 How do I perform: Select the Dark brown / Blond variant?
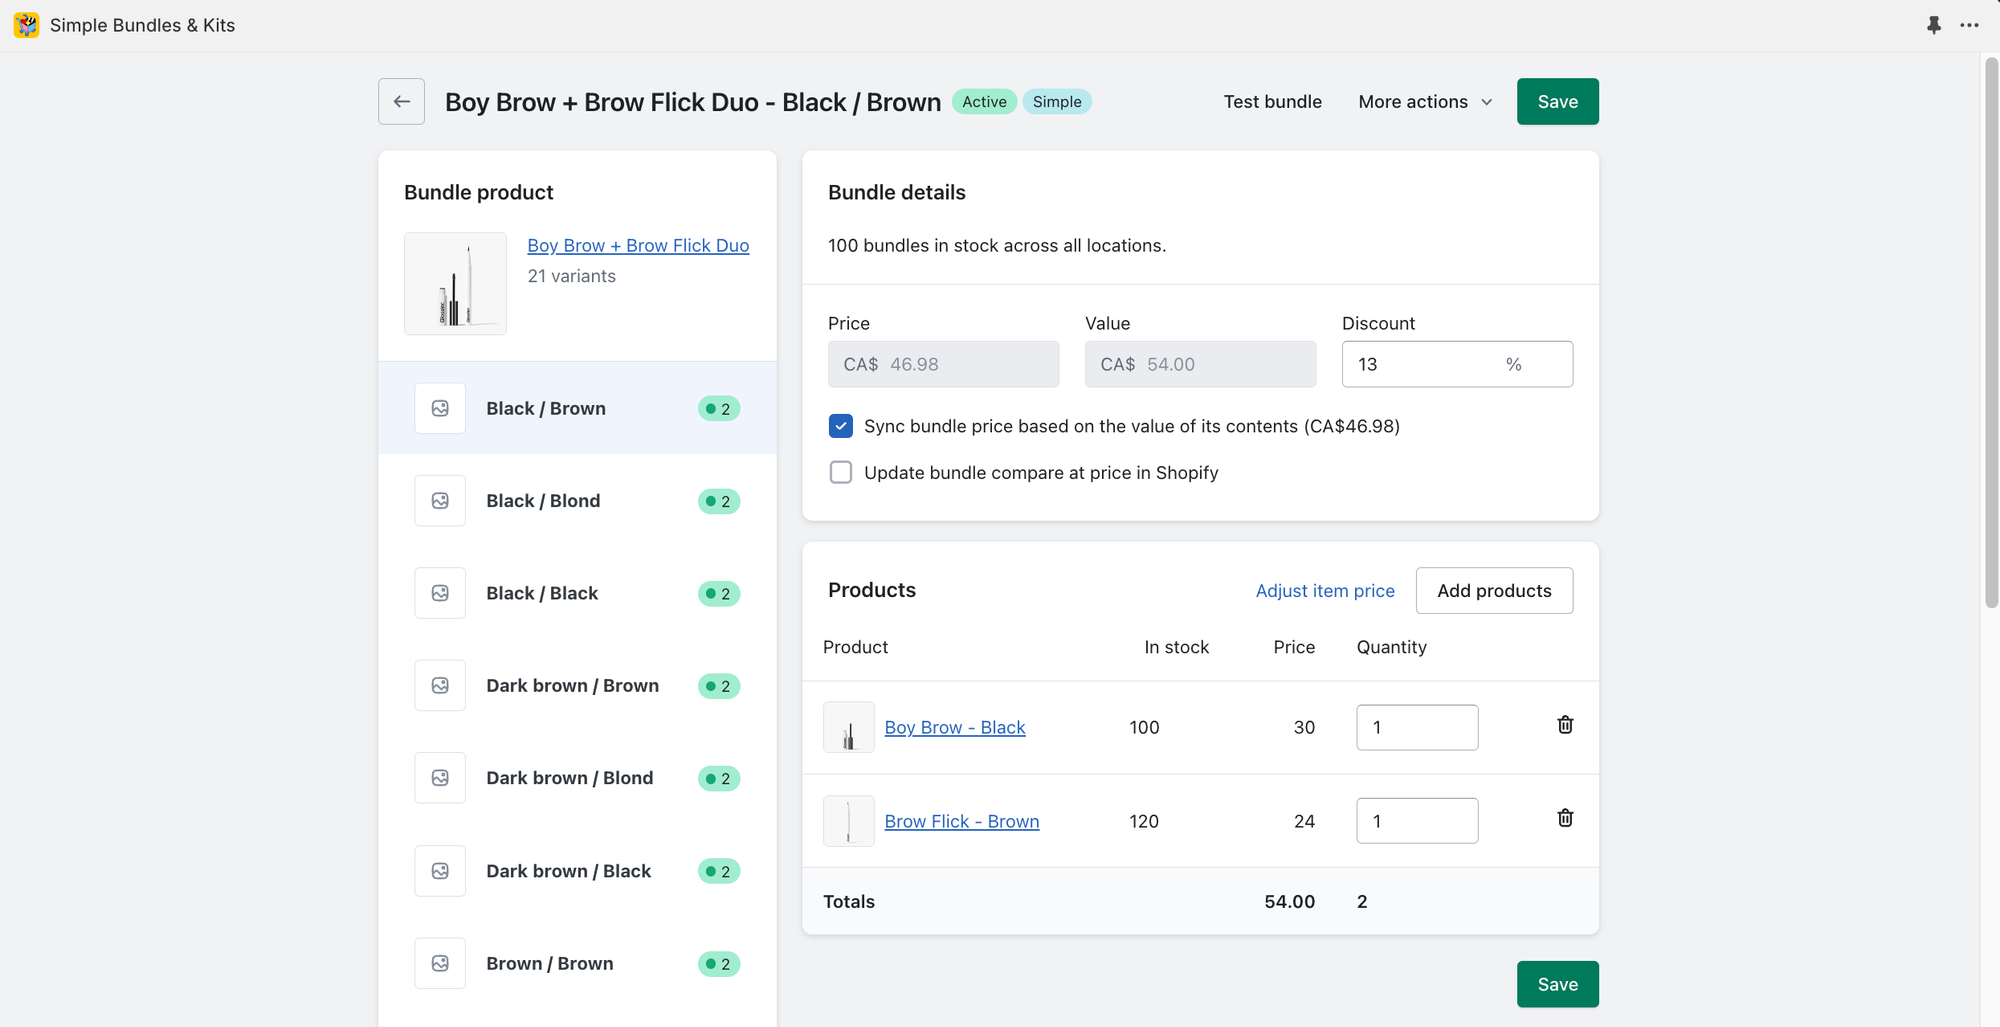point(577,778)
